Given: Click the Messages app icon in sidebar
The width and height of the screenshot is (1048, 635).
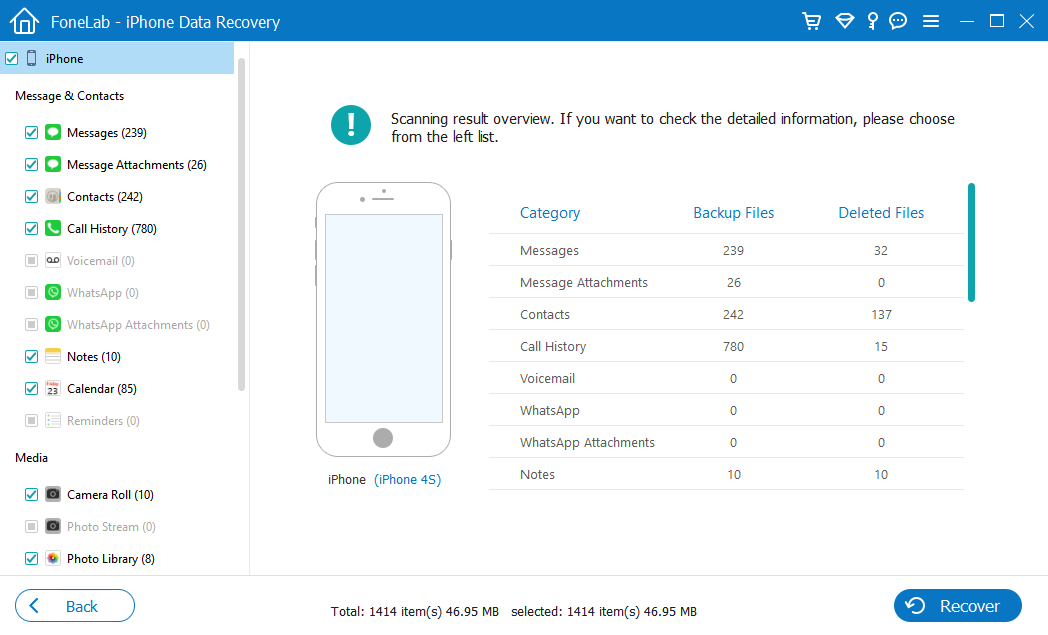Looking at the screenshot, I should pyautogui.click(x=53, y=132).
